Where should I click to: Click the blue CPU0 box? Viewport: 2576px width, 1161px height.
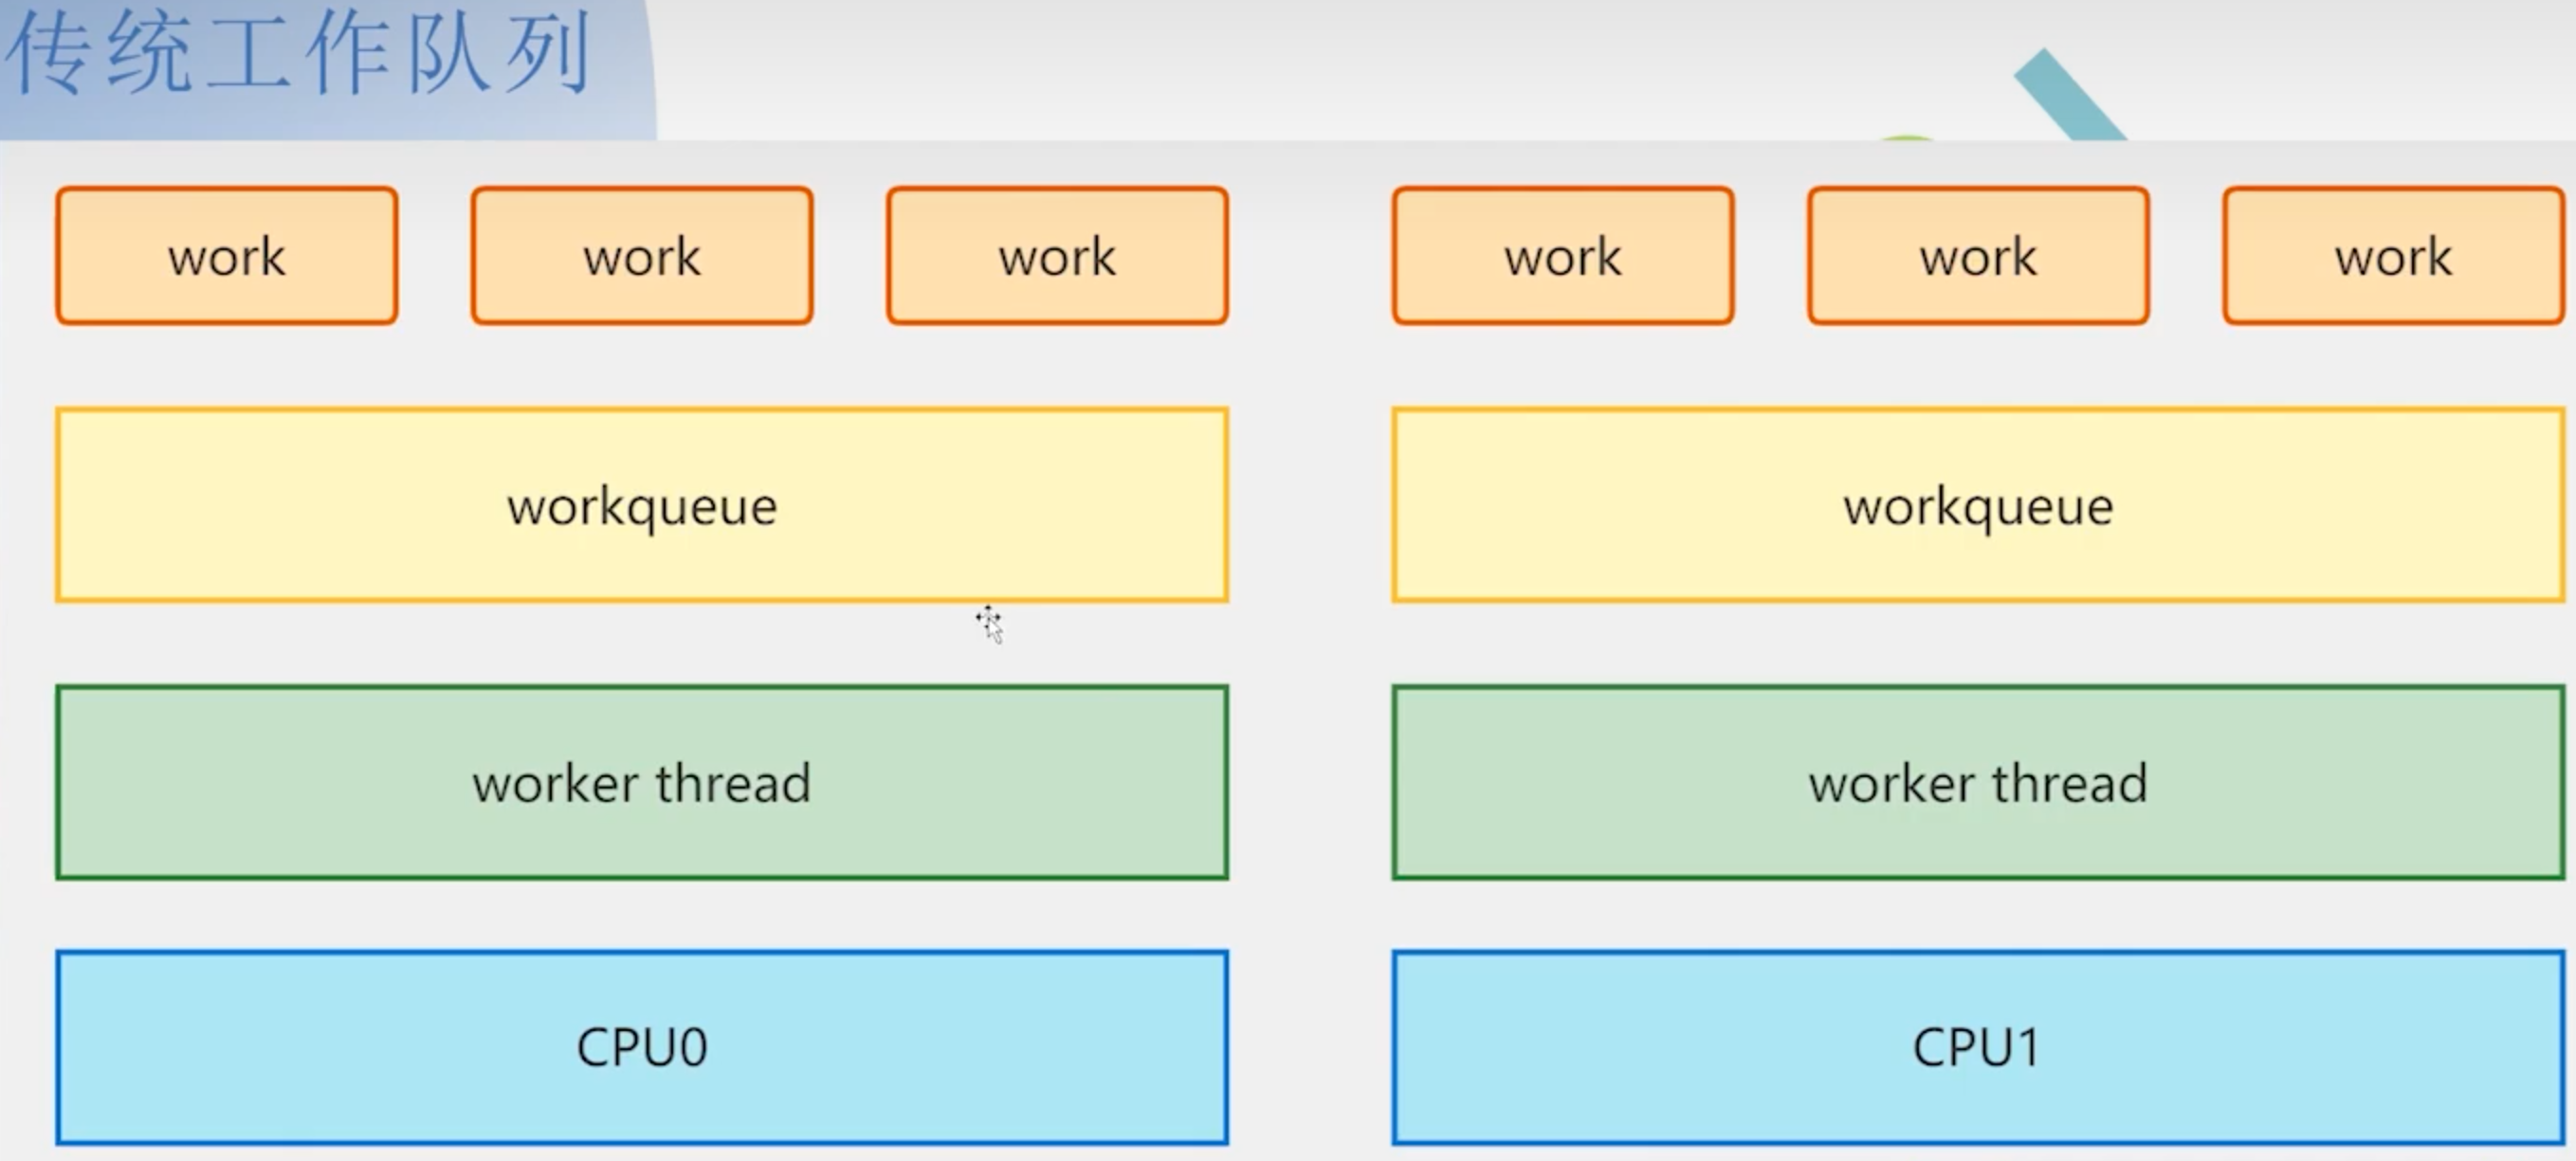pyautogui.click(x=642, y=1047)
